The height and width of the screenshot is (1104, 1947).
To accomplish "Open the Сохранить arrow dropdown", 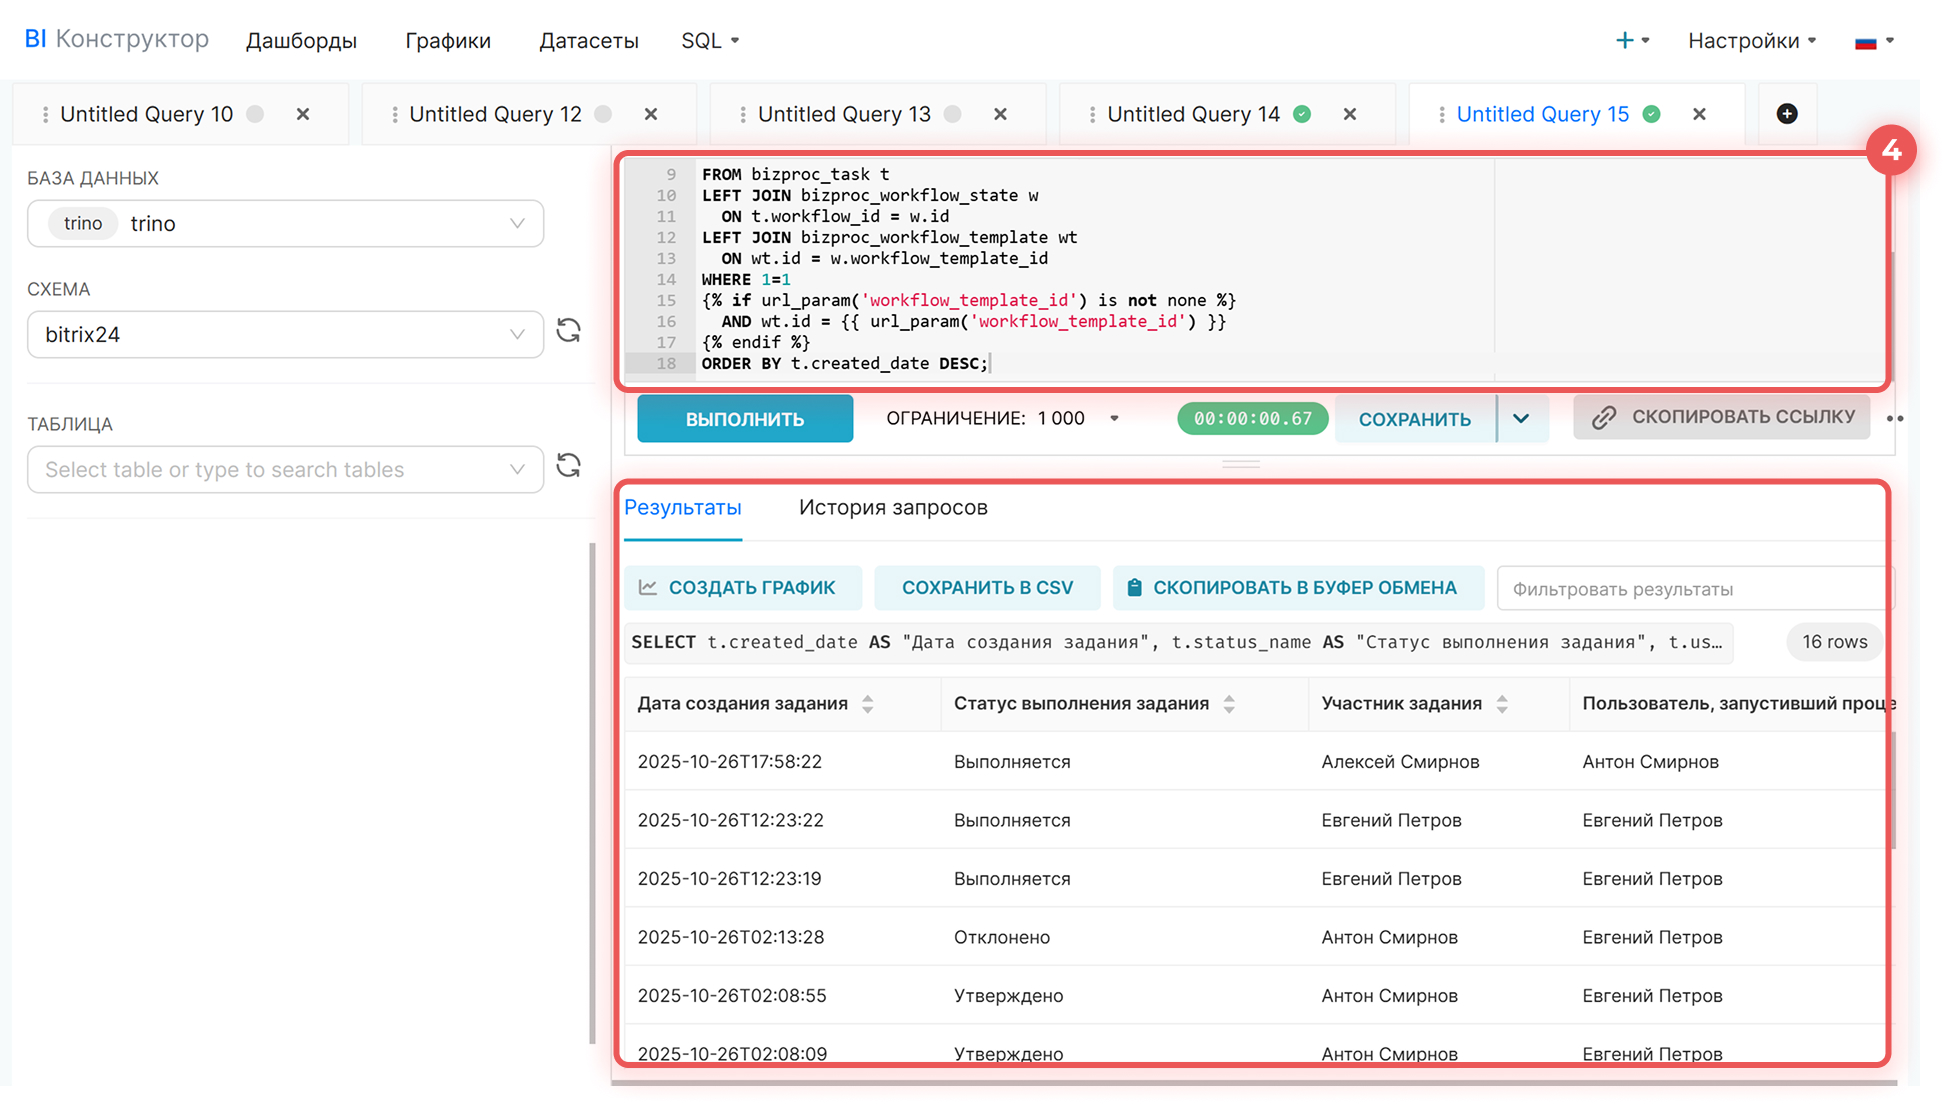I will tap(1521, 419).
